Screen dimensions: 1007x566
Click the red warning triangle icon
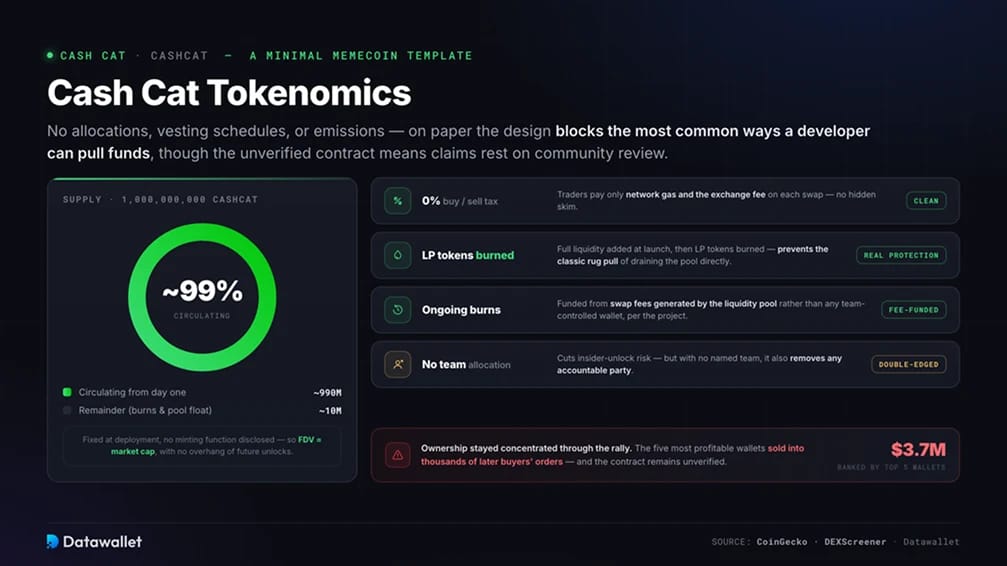(x=398, y=455)
